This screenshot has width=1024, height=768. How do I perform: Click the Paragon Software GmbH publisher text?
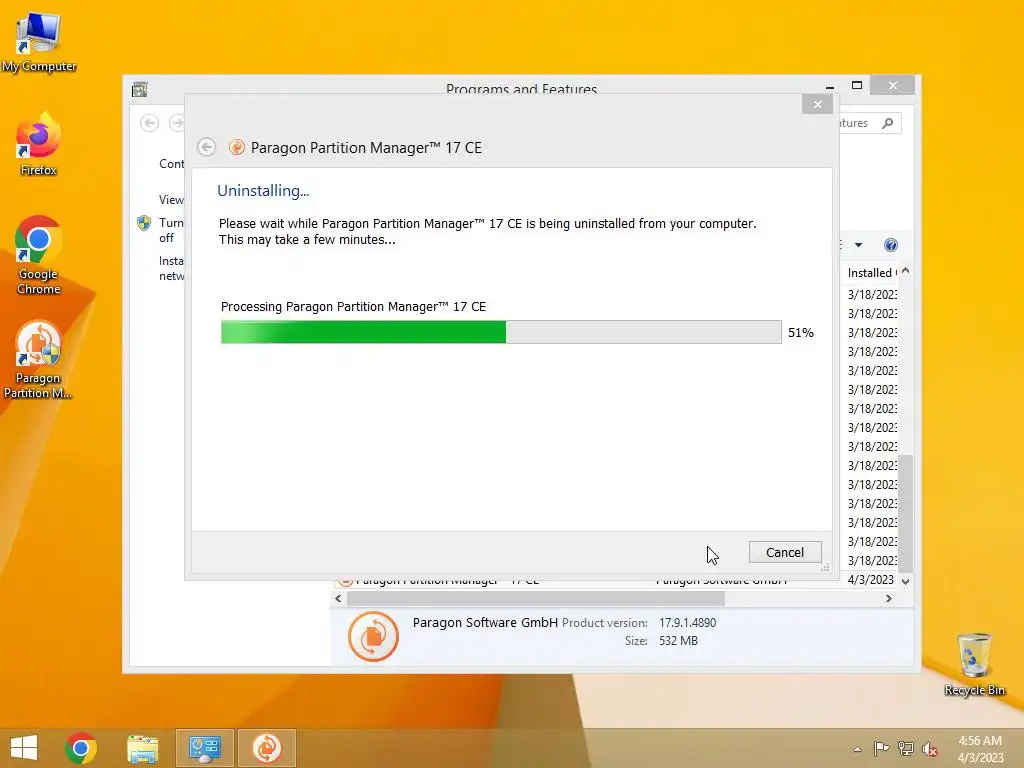click(x=485, y=622)
